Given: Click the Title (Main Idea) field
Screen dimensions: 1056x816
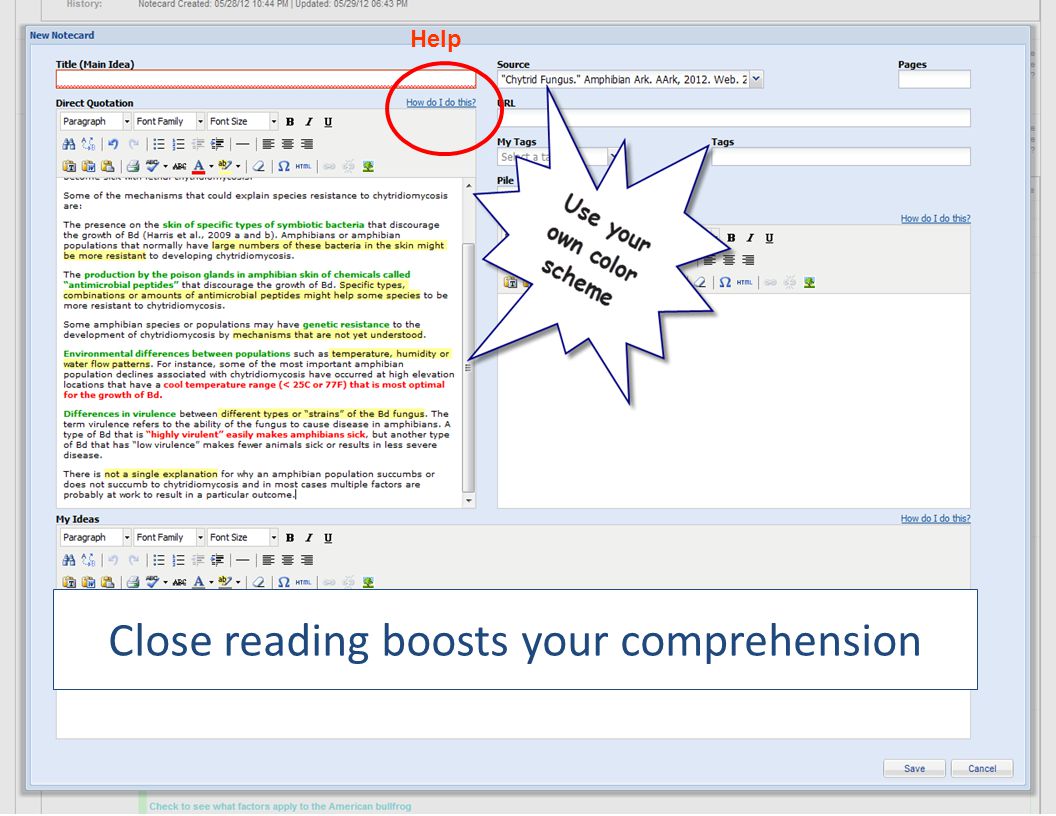Looking at the screenshot, I should point(266,79).
